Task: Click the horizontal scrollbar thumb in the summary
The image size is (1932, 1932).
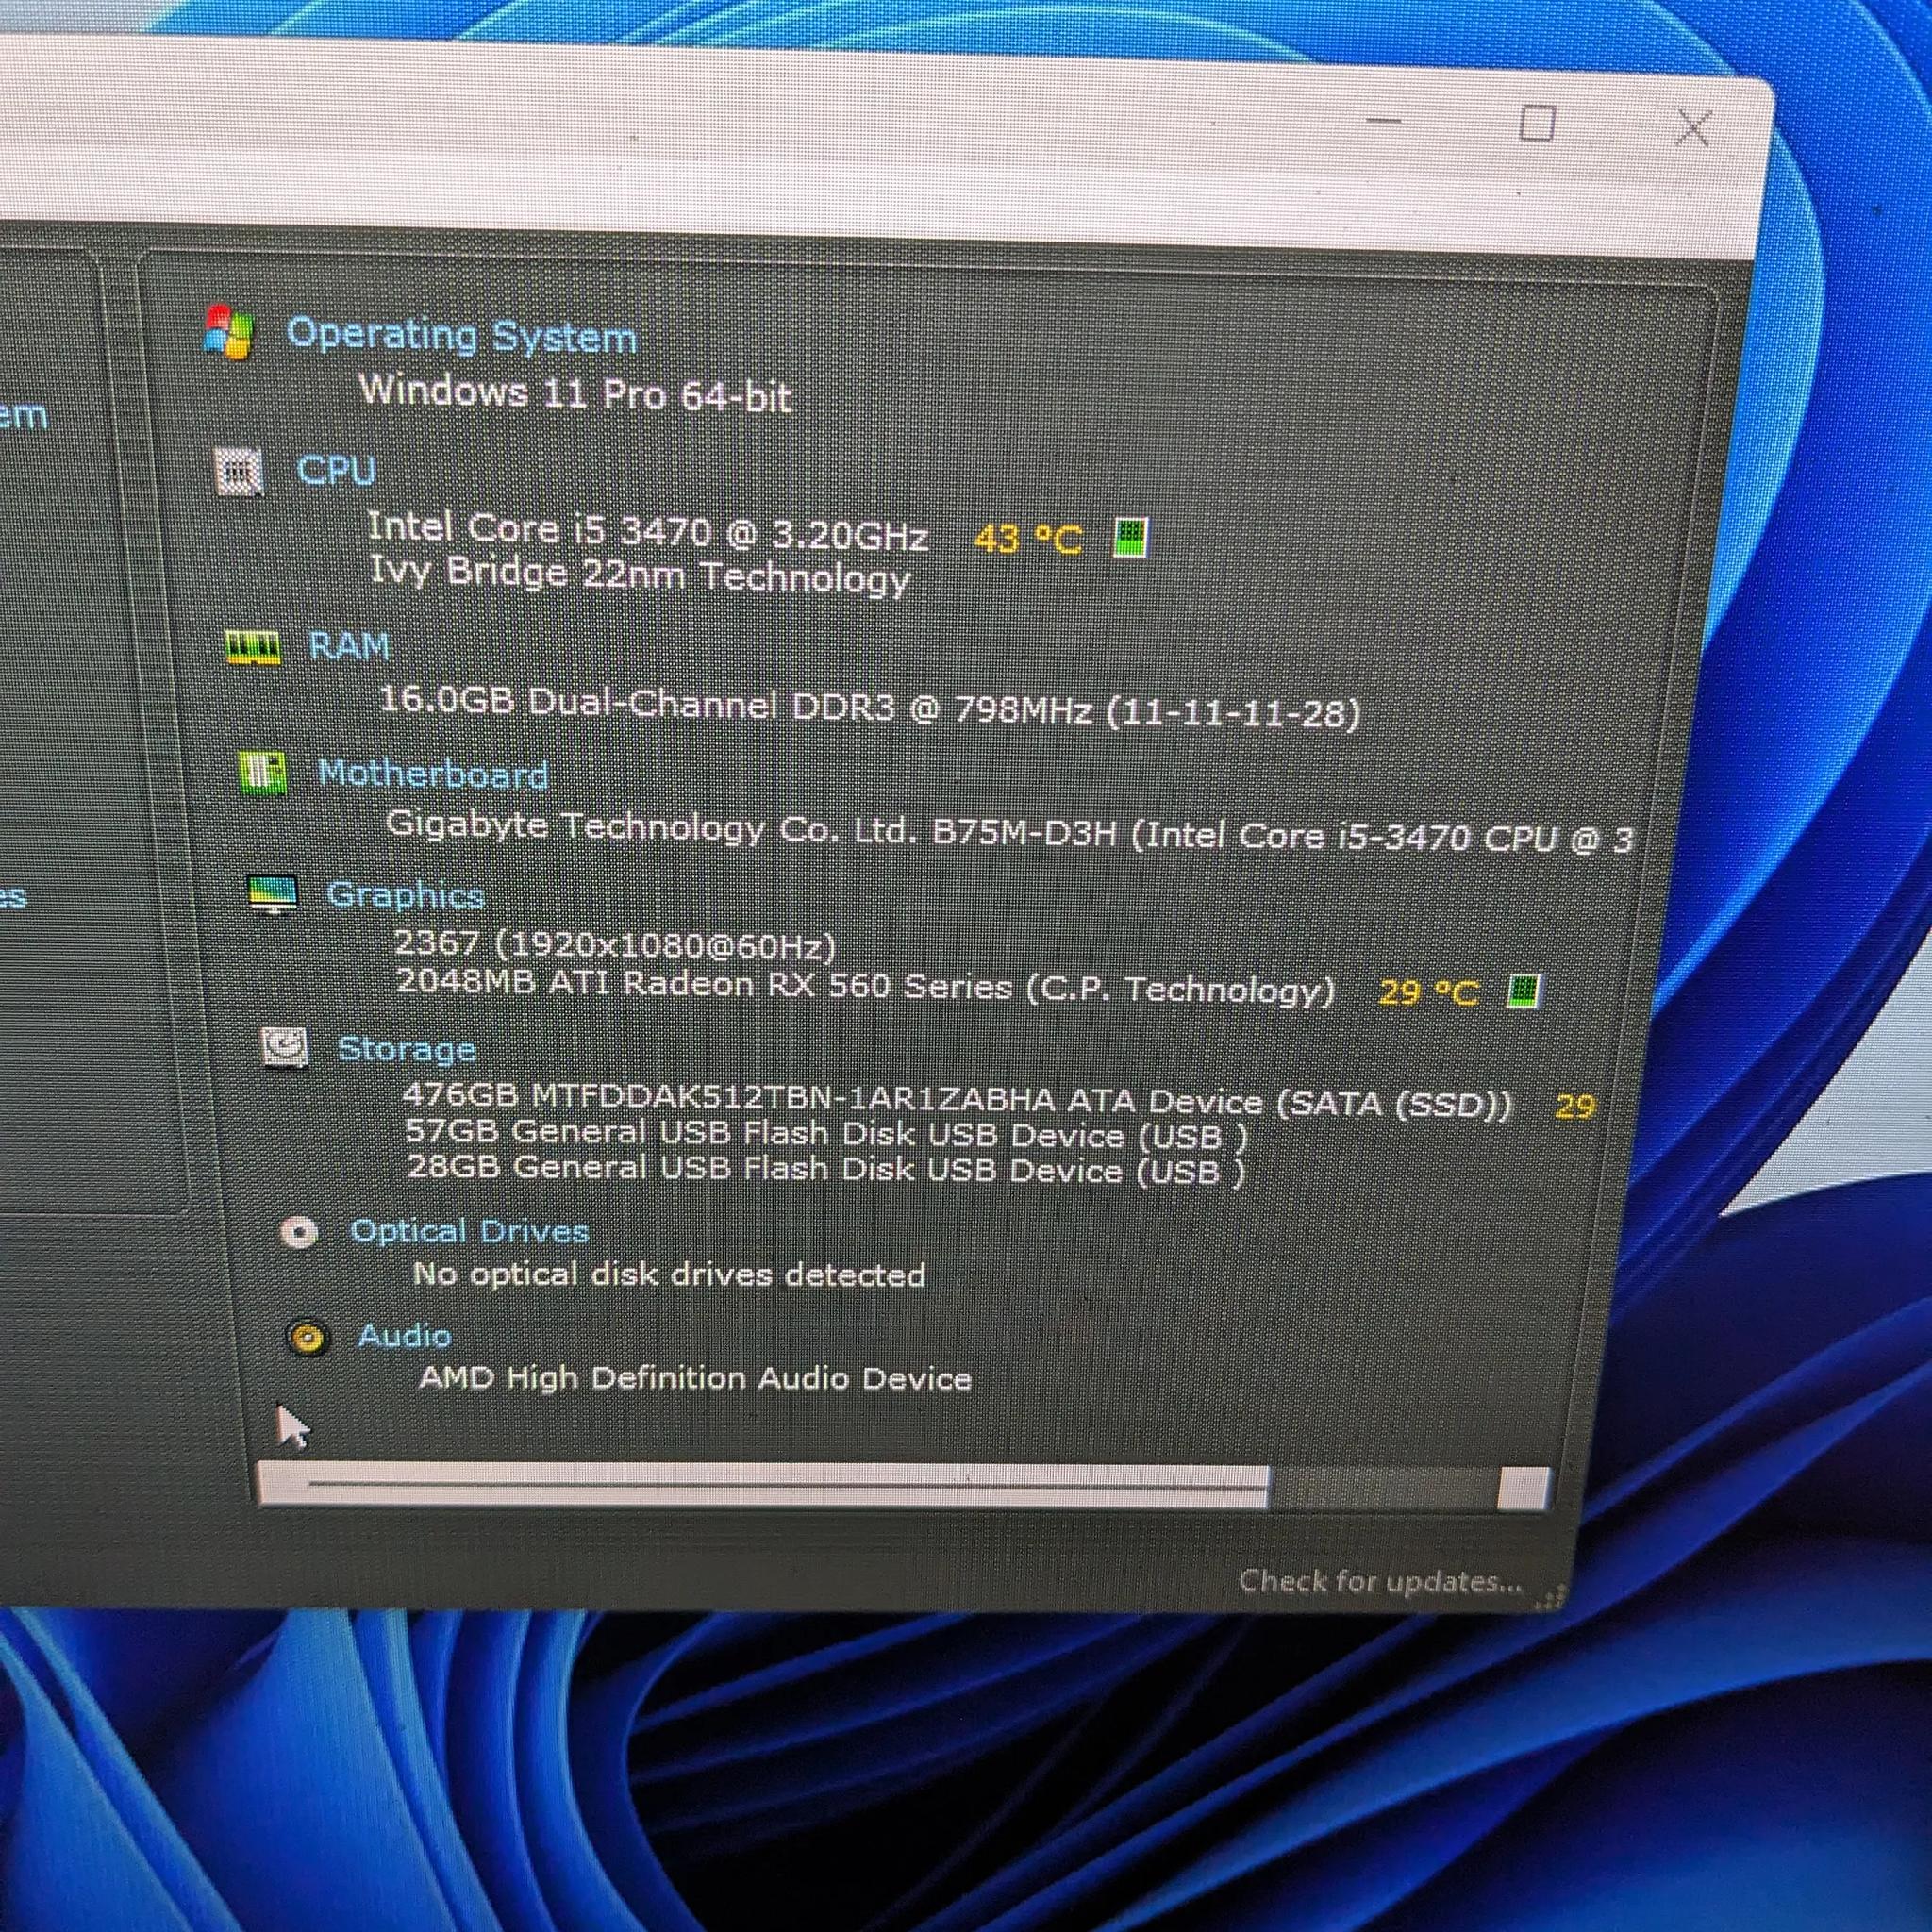Action: 764,1484
